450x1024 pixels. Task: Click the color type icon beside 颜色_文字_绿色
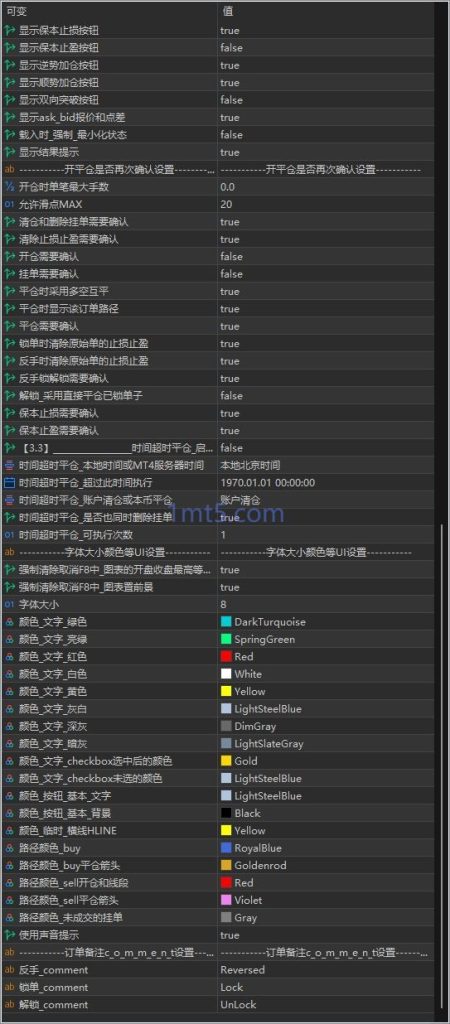coord(9,622)
